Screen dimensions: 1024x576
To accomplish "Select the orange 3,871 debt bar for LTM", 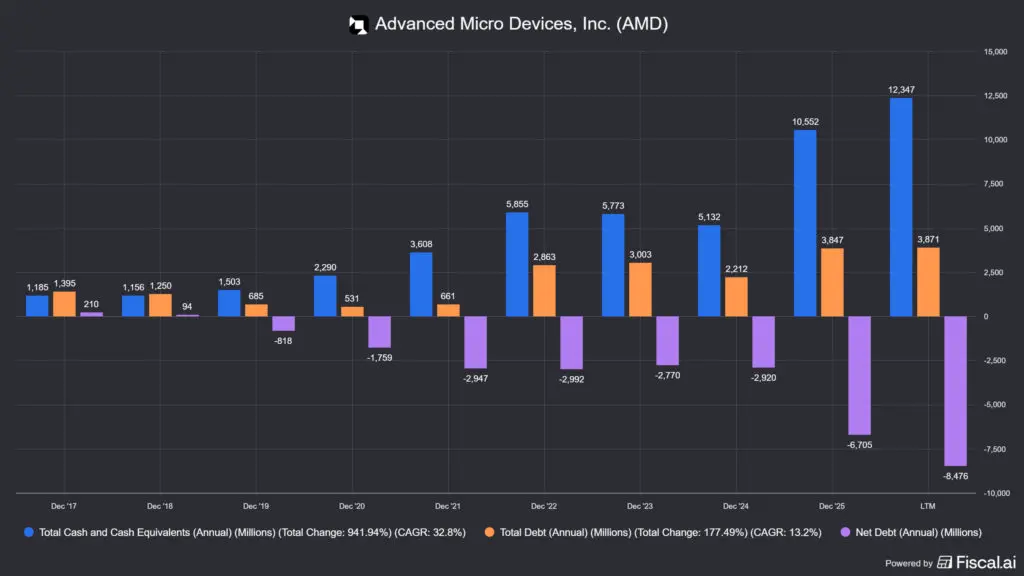I will point(929,282).
